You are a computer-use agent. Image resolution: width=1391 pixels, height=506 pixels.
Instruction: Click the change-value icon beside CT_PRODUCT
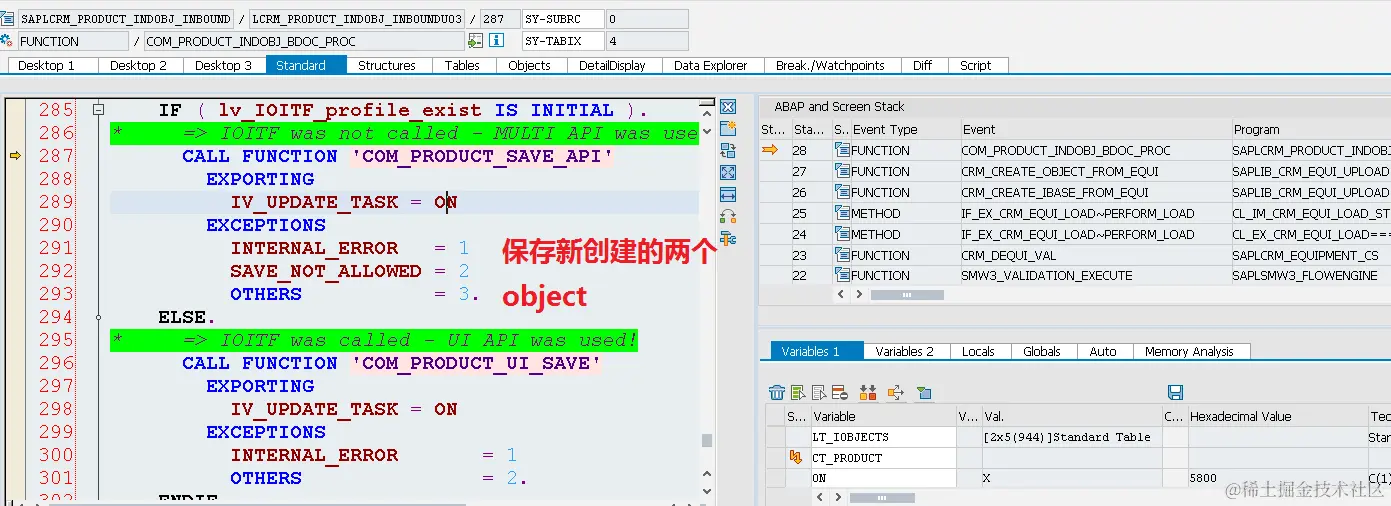796,458
